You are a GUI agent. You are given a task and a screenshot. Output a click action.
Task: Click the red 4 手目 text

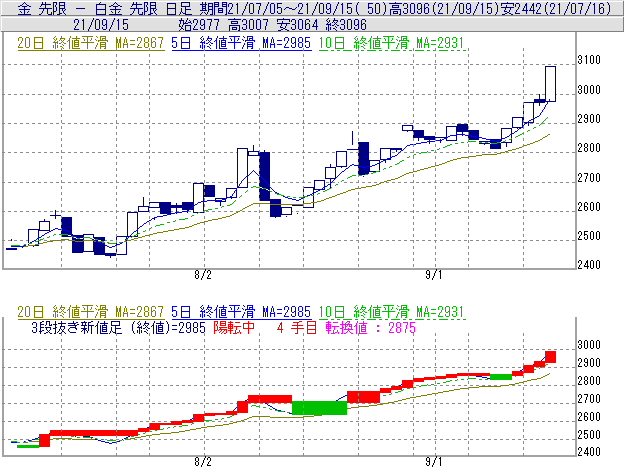pyautogui.click(x=297, y=328)
